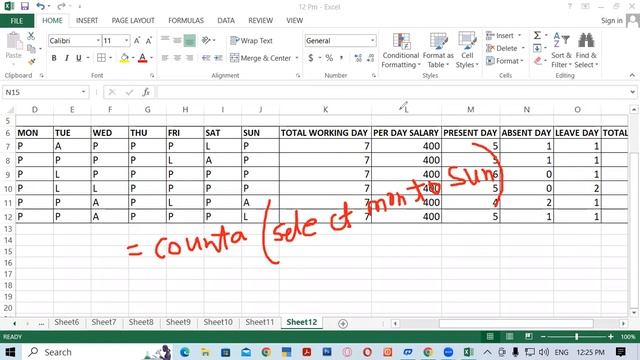Click the Accounting dollar format icon
This screenshot has height=360, width=640.
pos(311,58)
